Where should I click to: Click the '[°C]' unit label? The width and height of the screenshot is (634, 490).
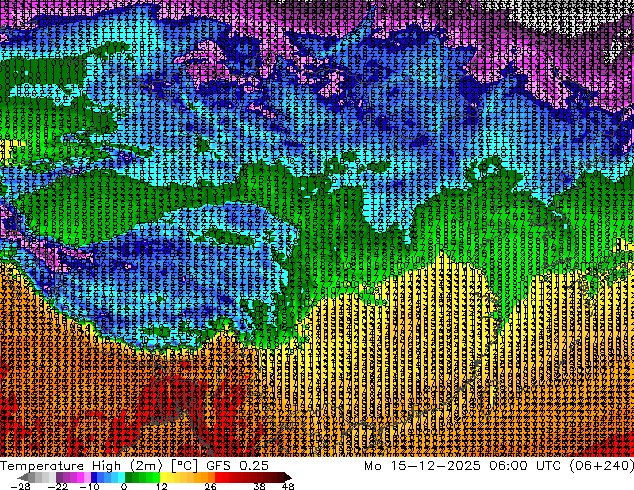pyautogui.click(x=184, y=466)
